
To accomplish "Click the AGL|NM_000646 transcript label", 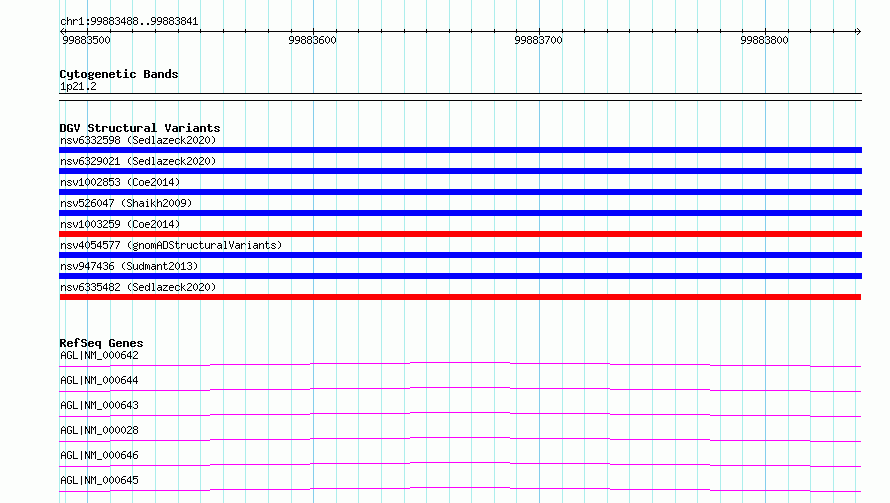I will (x=99, y=455).
